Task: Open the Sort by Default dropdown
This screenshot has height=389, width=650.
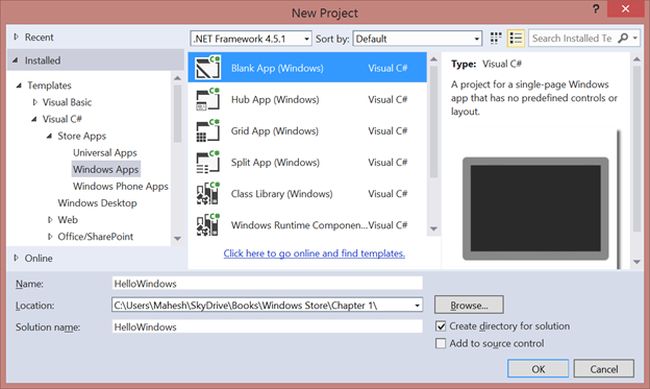Action: click(x=417, y=39)
